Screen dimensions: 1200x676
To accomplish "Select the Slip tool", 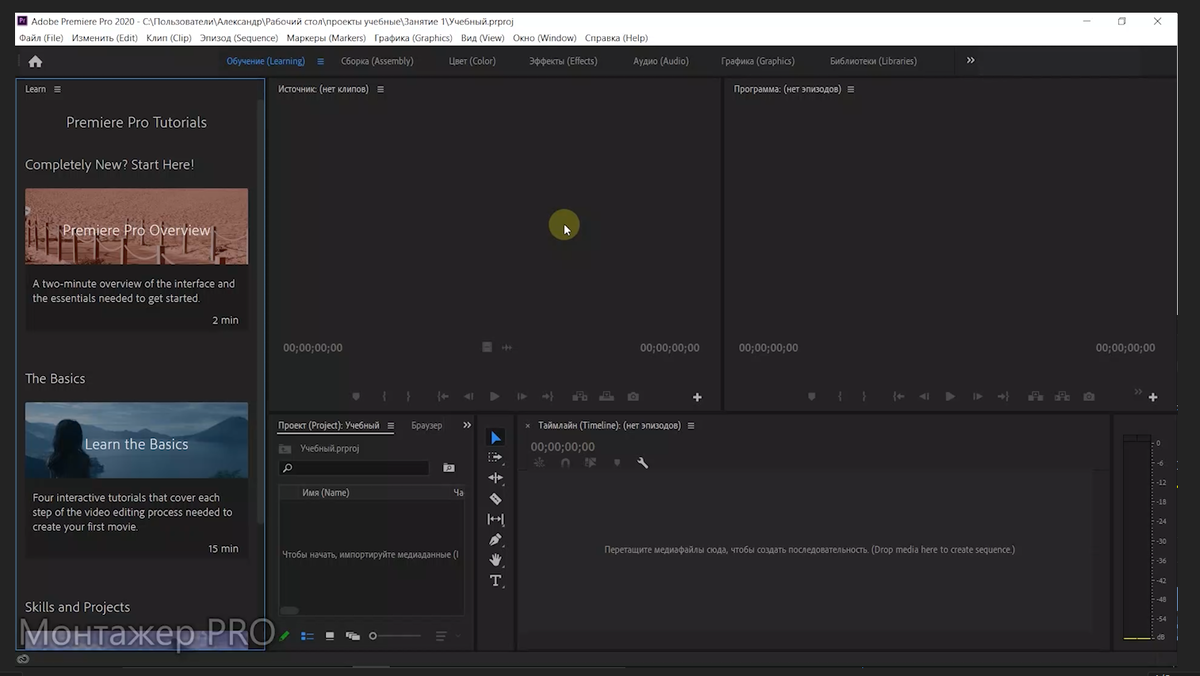I will [496, 519].
